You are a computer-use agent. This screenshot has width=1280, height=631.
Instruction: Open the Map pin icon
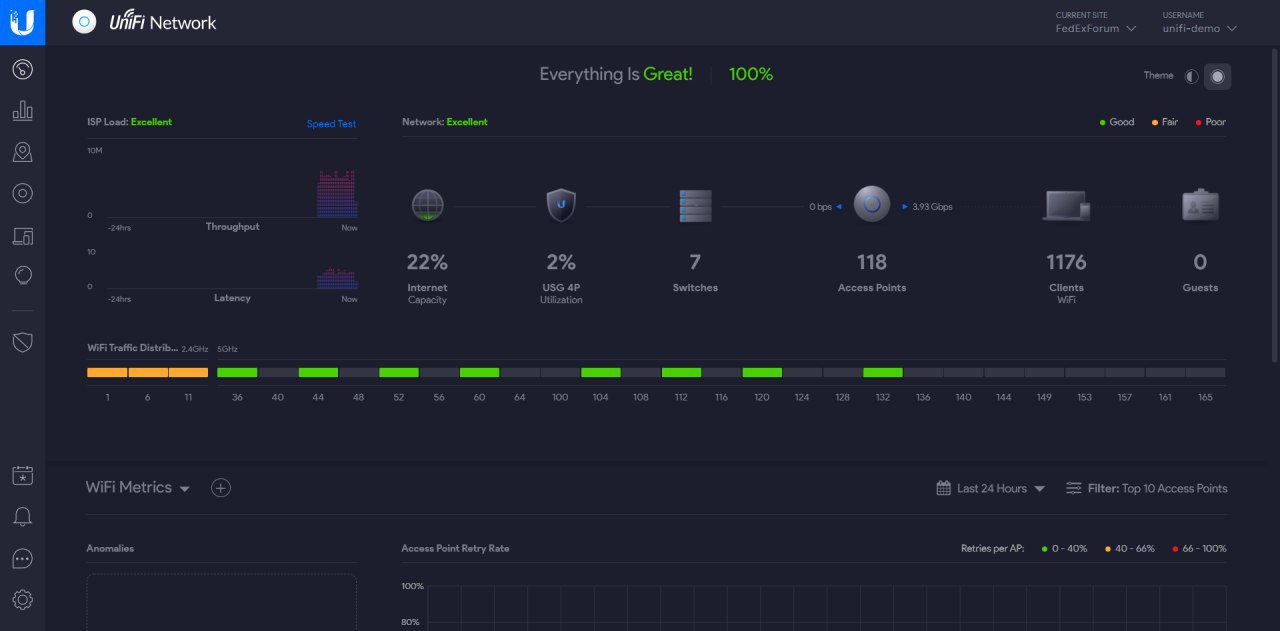(x=22, y=152)
